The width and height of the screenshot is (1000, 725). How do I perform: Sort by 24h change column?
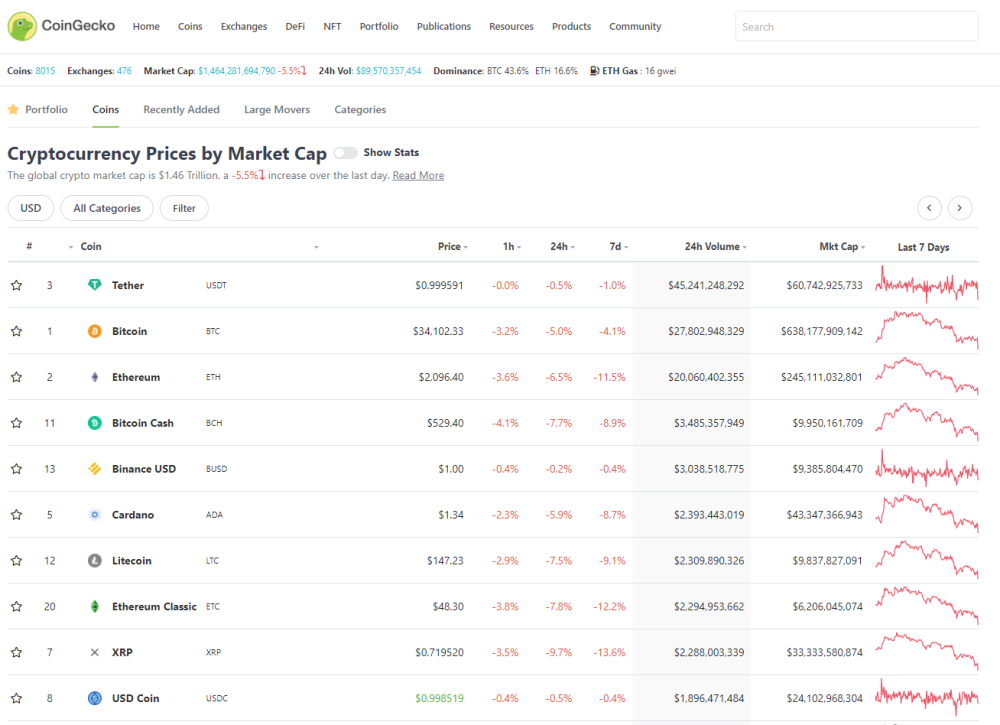point(562,246)
